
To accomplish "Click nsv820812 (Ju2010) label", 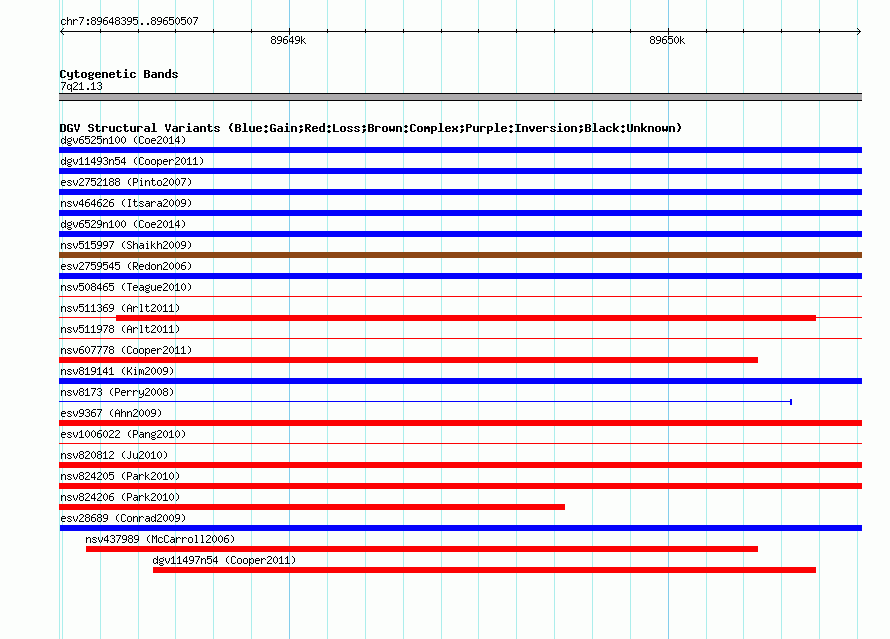I will (114, 455).
